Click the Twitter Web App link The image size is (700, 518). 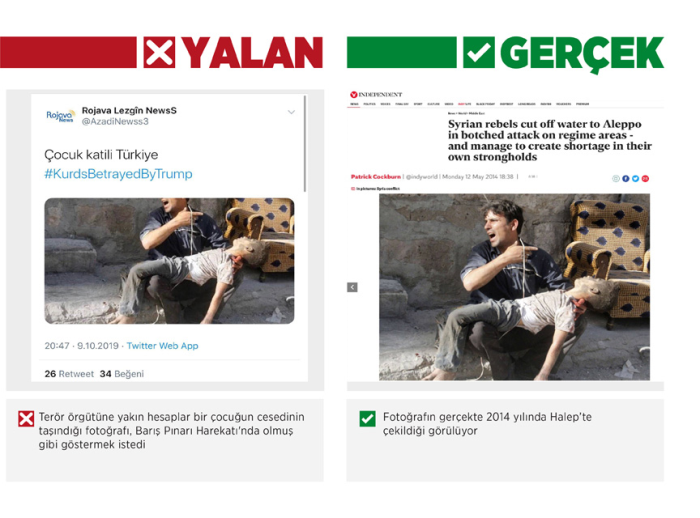162,346
